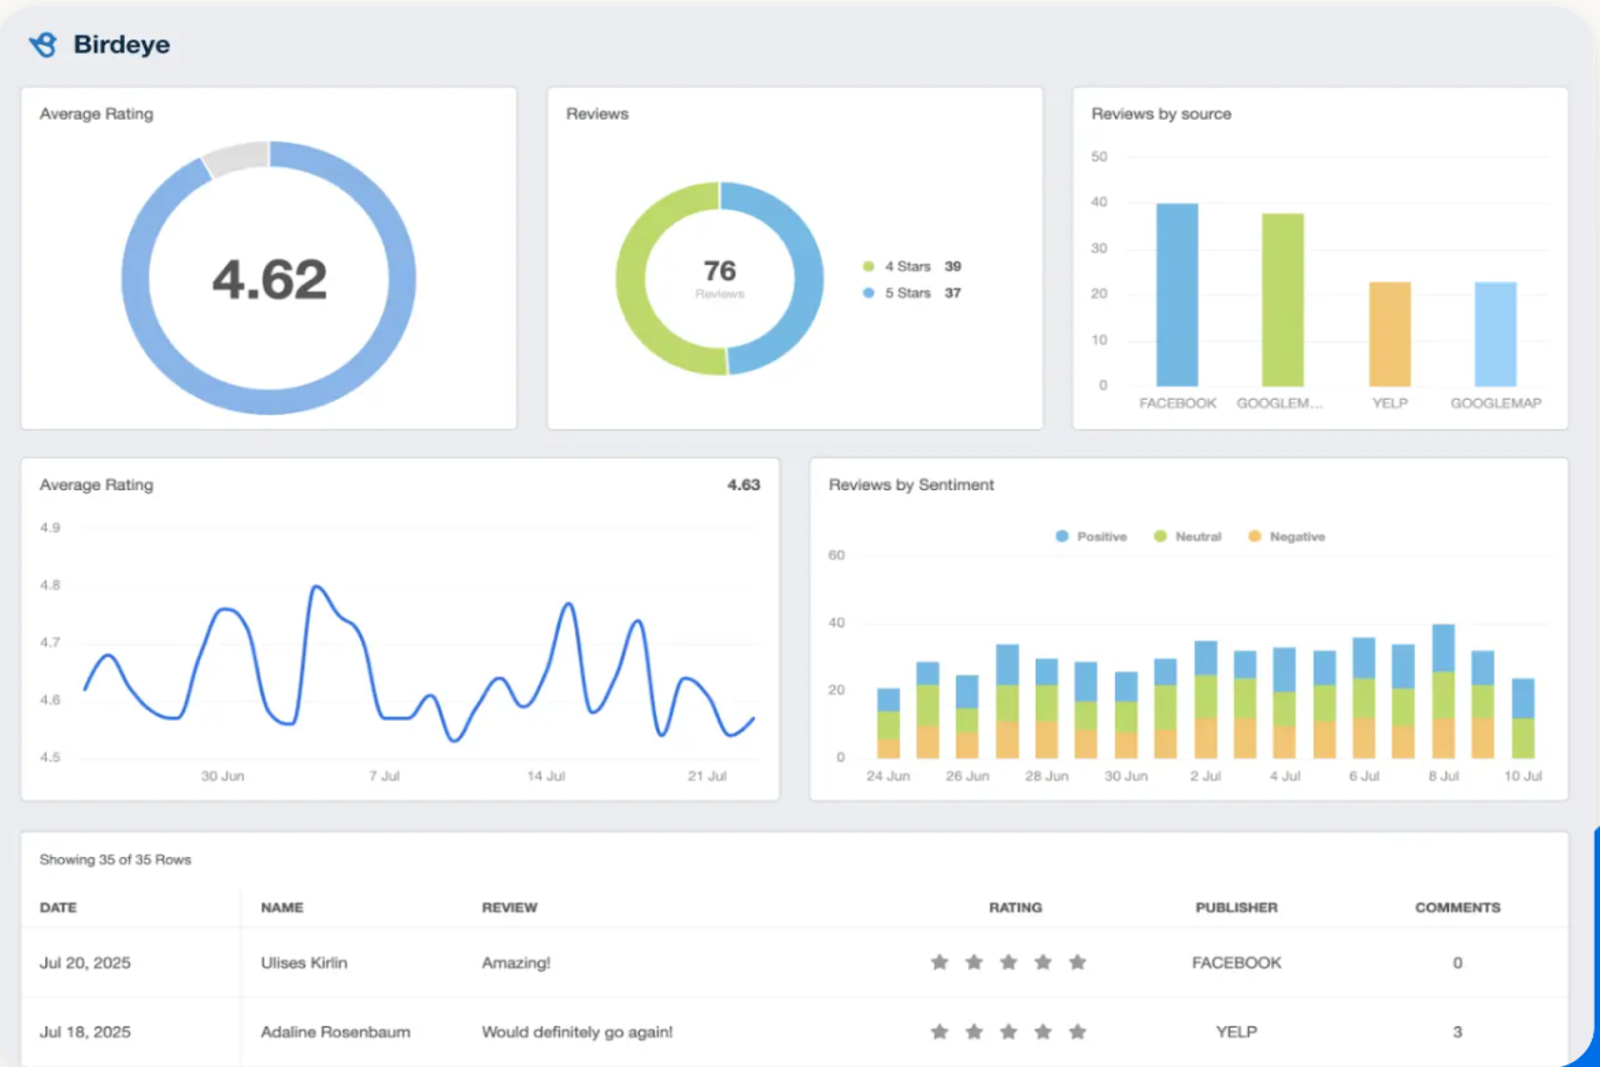This screenshot has height=1067, width=1600.
Task: Click the YELP publisher cell in table
Action: [1236, 1031]
